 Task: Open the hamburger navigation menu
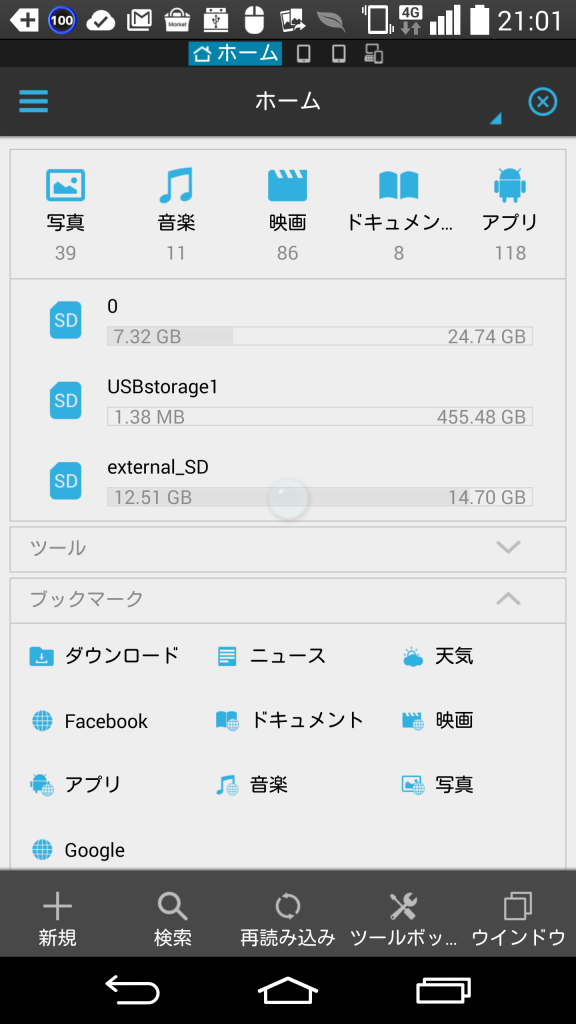point(33,101)
